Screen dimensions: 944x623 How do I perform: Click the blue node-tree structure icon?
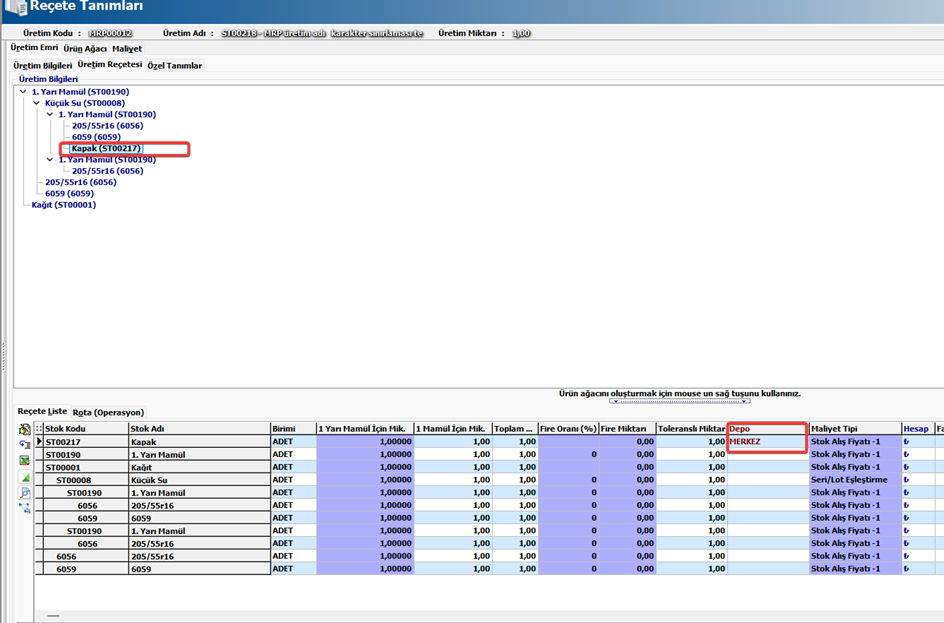click(25, 508)
